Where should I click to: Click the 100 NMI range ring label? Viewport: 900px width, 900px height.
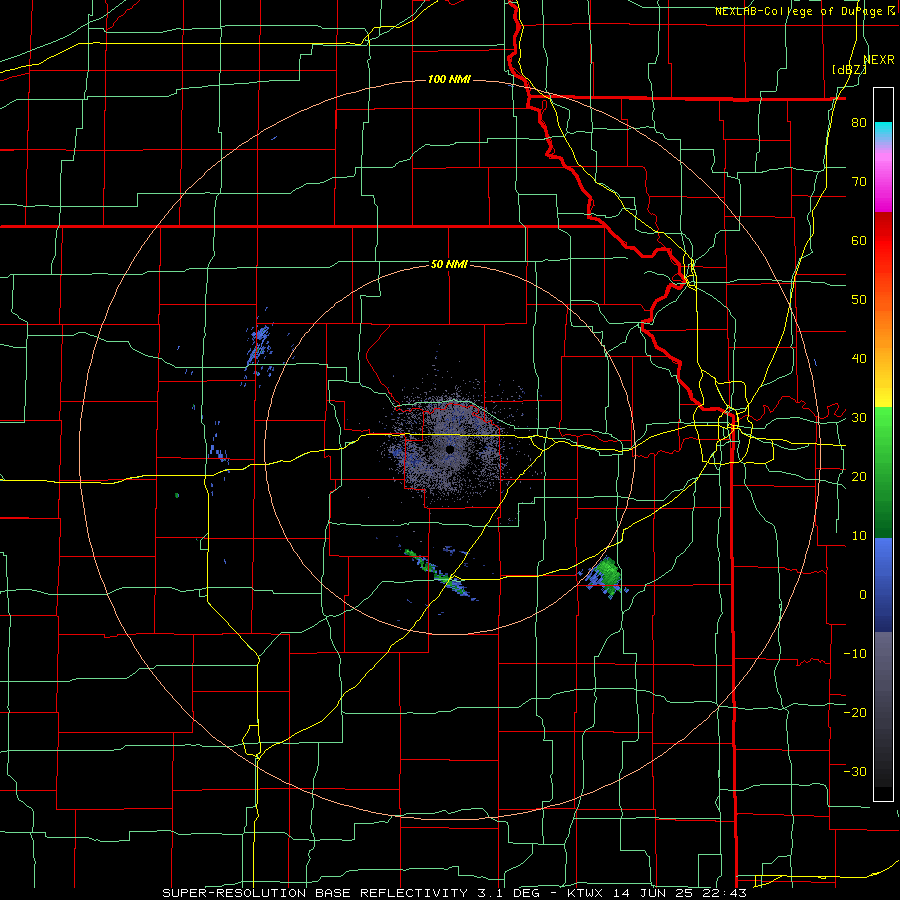(x=449, y=79)
